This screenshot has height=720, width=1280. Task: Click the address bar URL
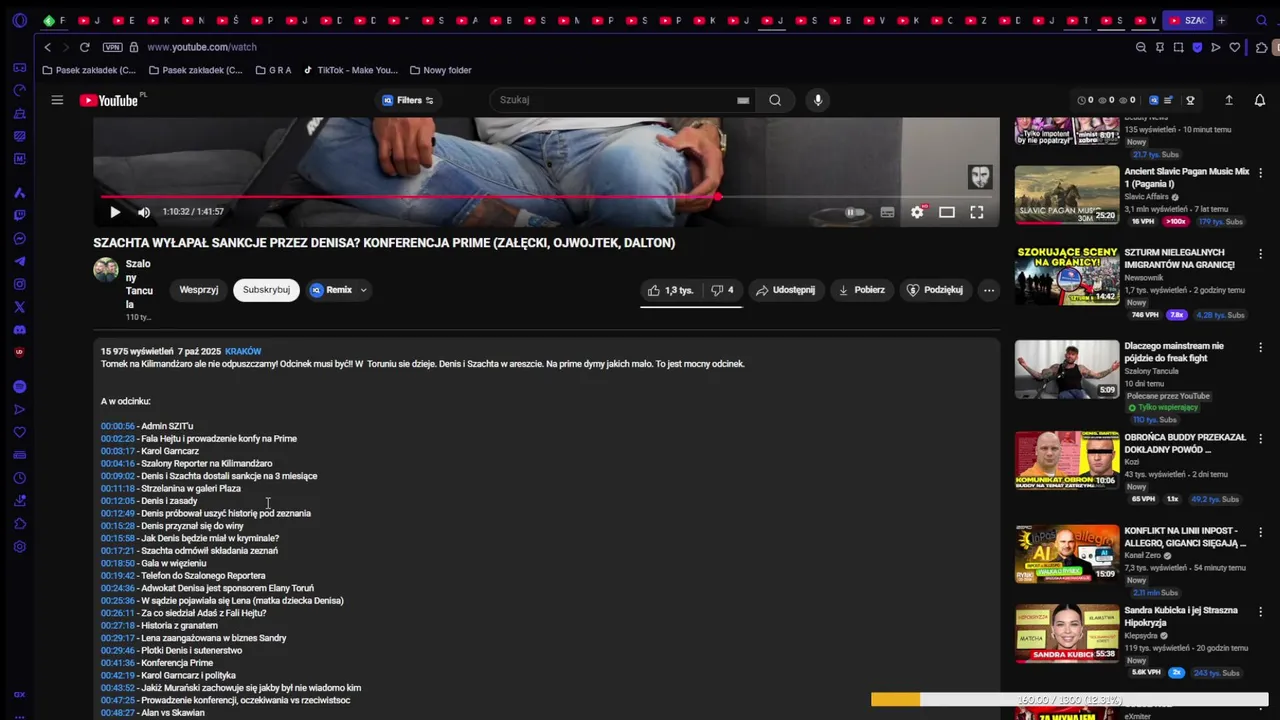coord(202,47)
